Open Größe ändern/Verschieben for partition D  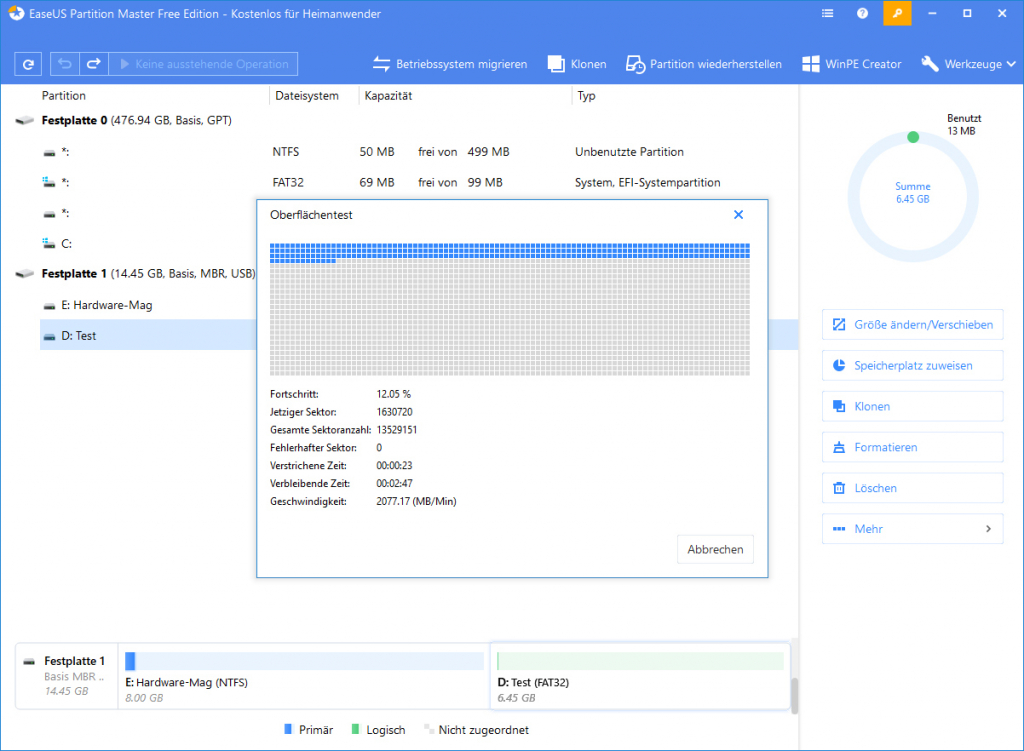tap(911, 324)
